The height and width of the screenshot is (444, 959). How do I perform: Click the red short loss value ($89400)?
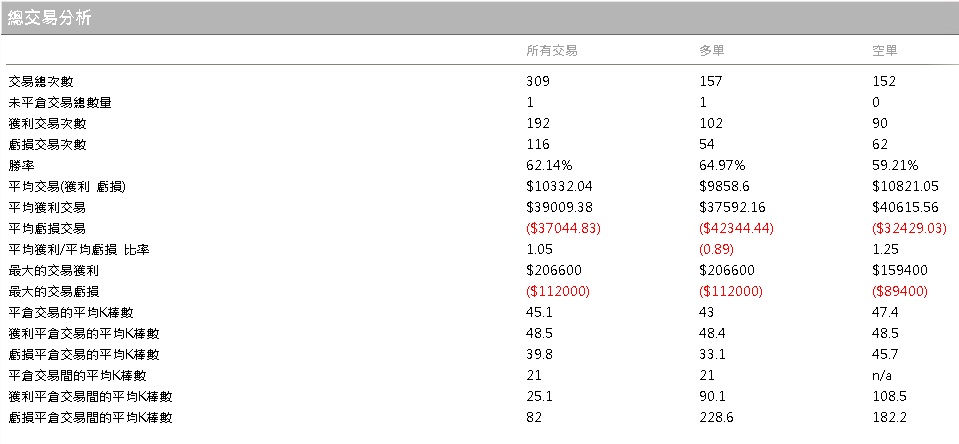900,292
